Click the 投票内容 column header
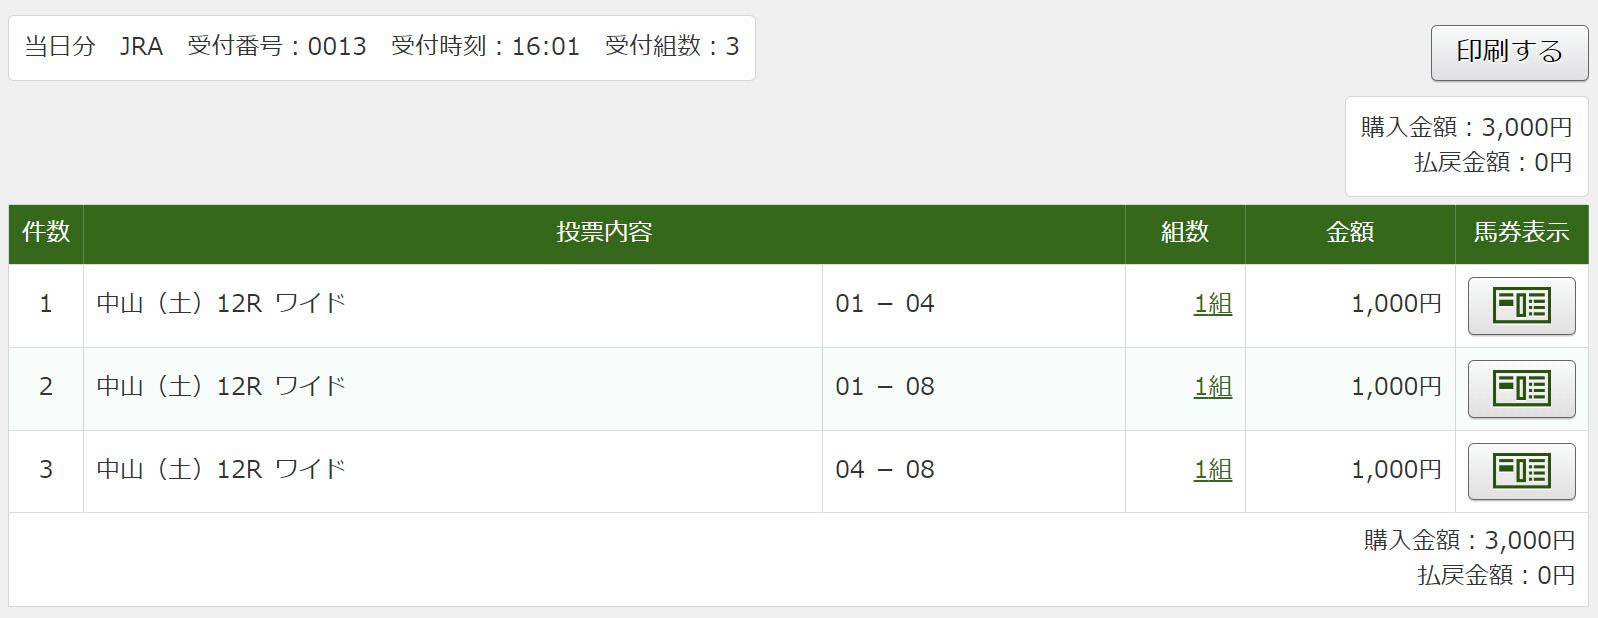The image size is (1598, 618). pos(604,233)
